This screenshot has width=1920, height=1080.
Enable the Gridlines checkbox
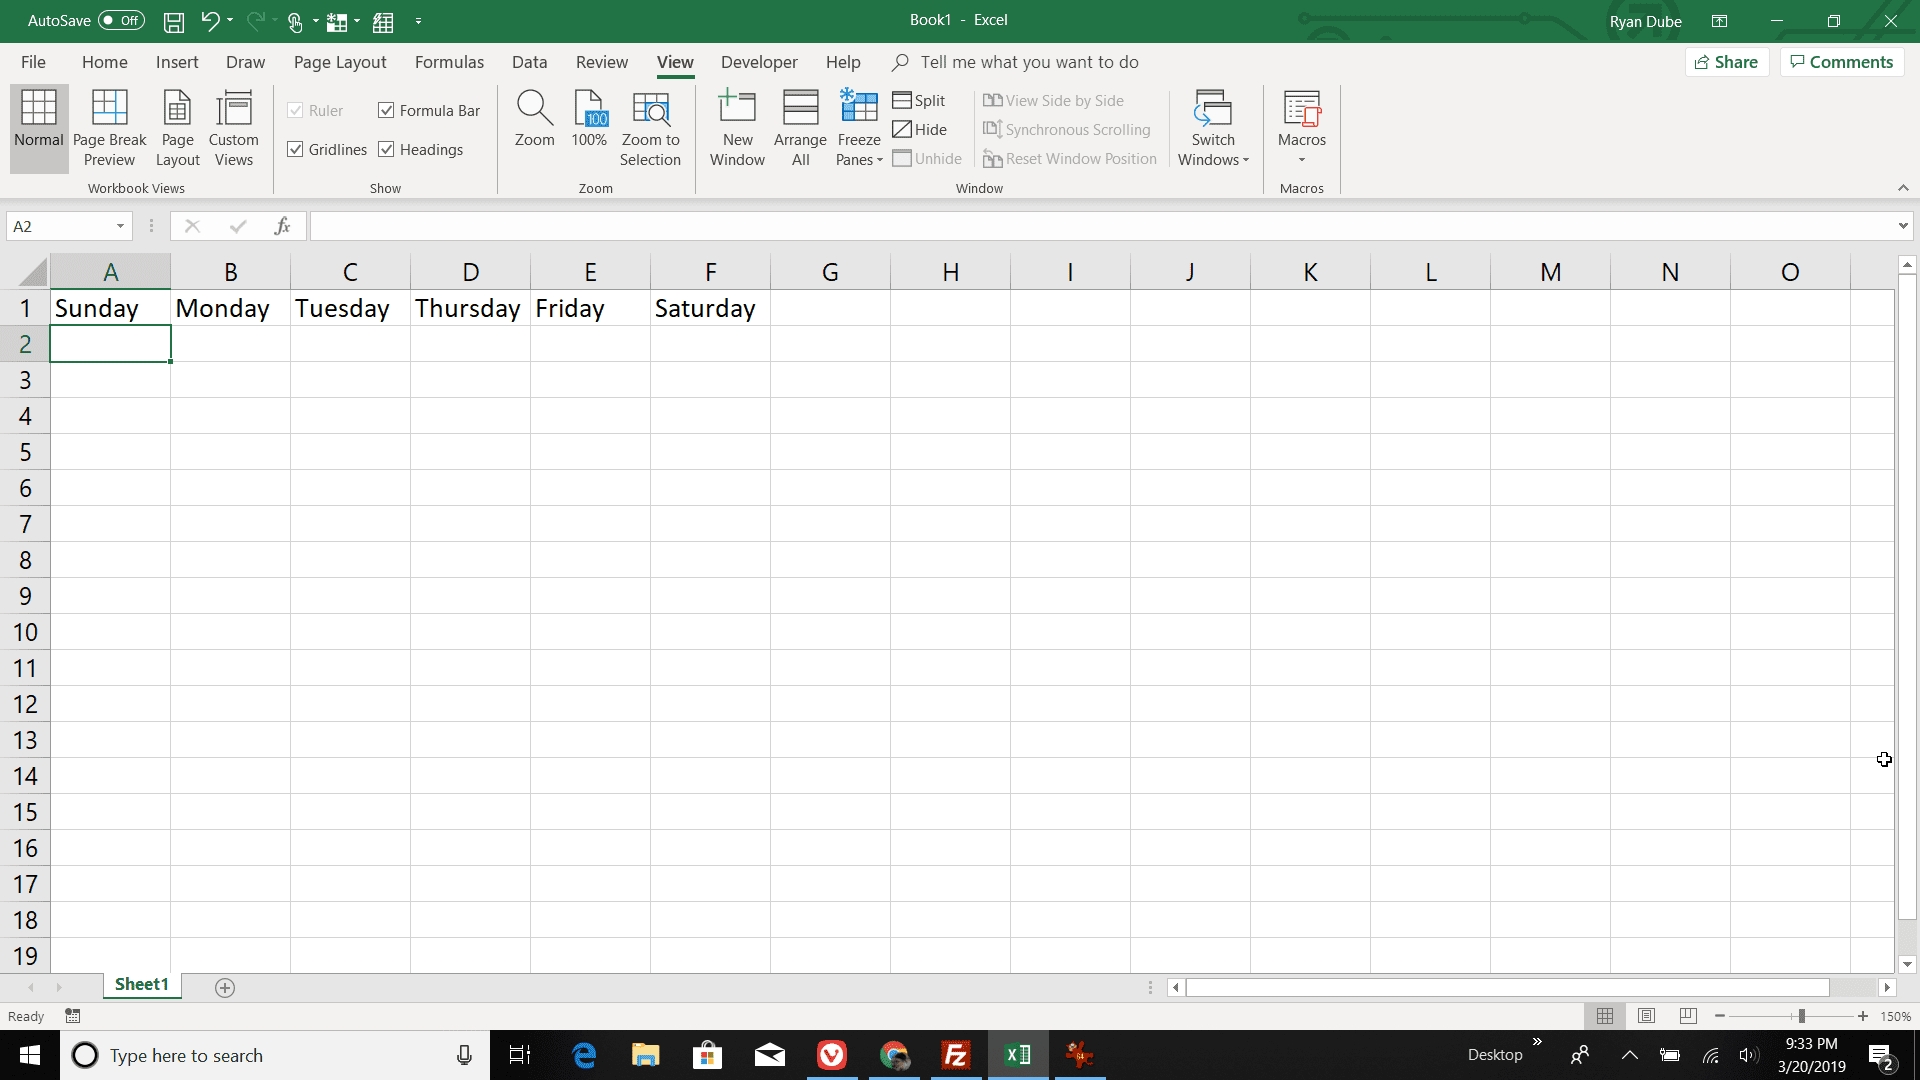click(297, 149)
